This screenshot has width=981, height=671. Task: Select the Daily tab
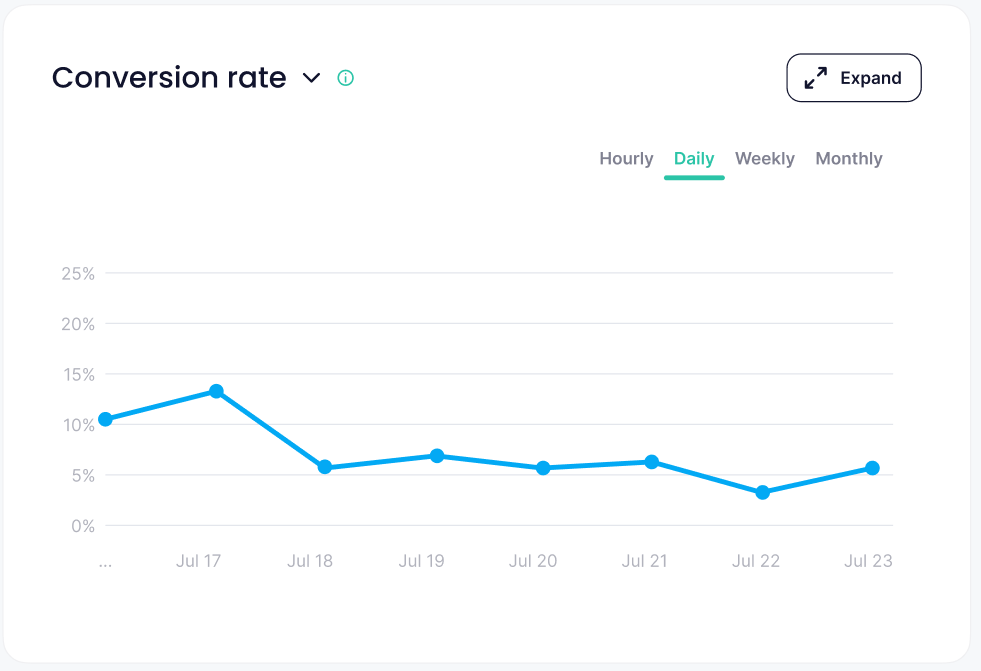click(x=694, y=159)
